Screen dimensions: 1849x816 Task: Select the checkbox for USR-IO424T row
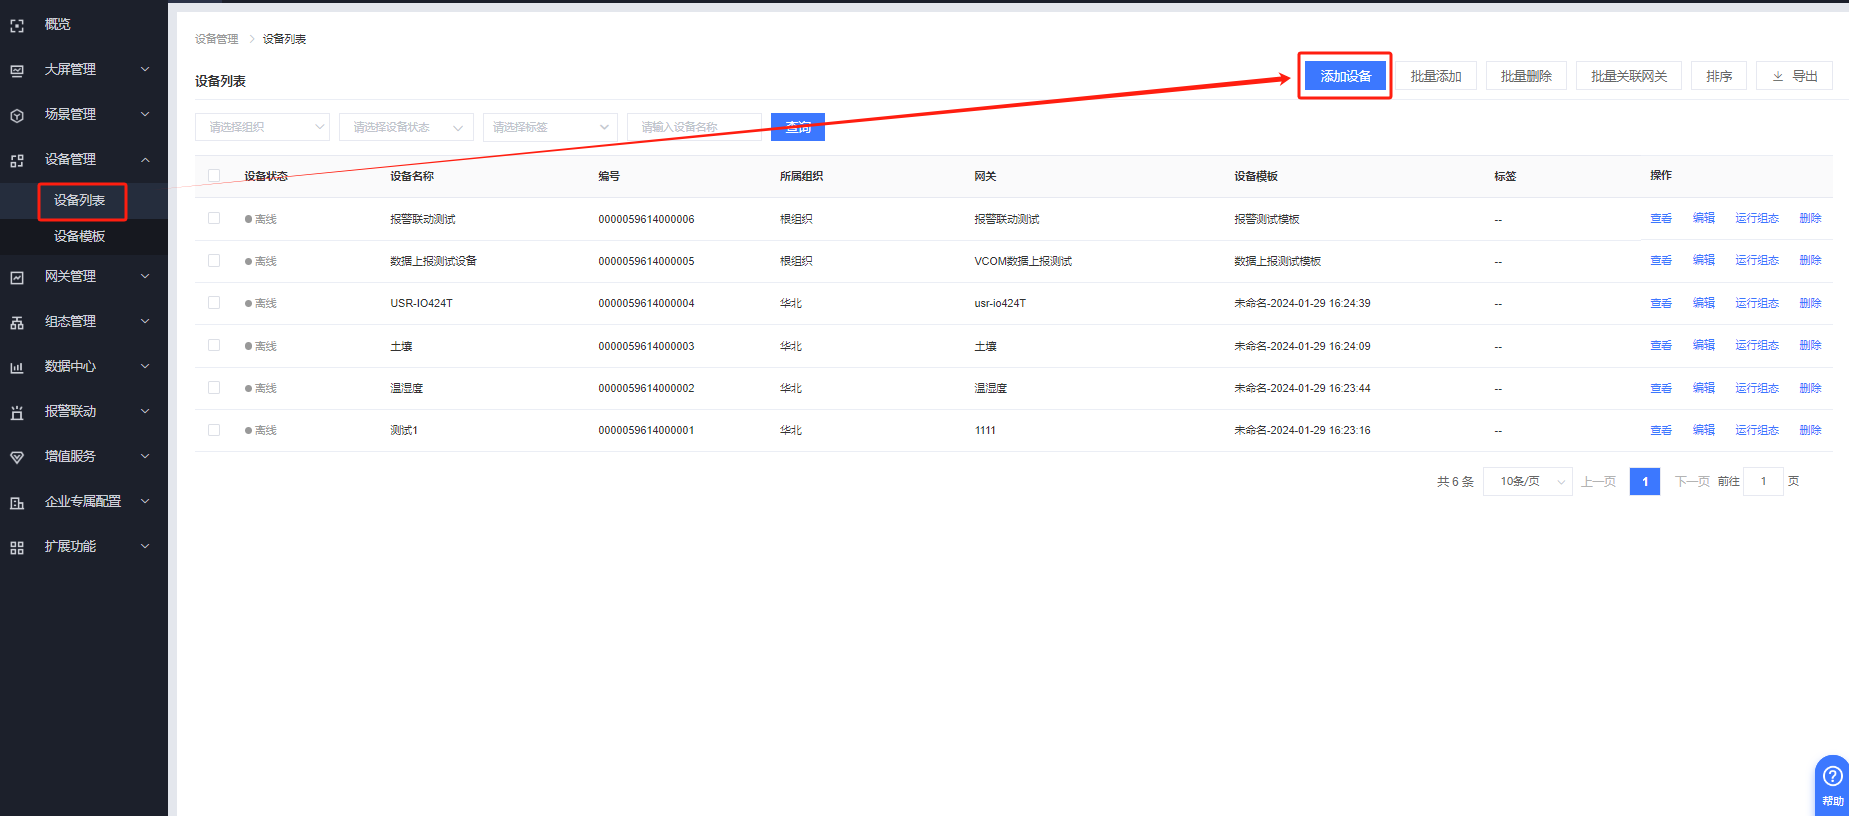[x=214, y=303]
